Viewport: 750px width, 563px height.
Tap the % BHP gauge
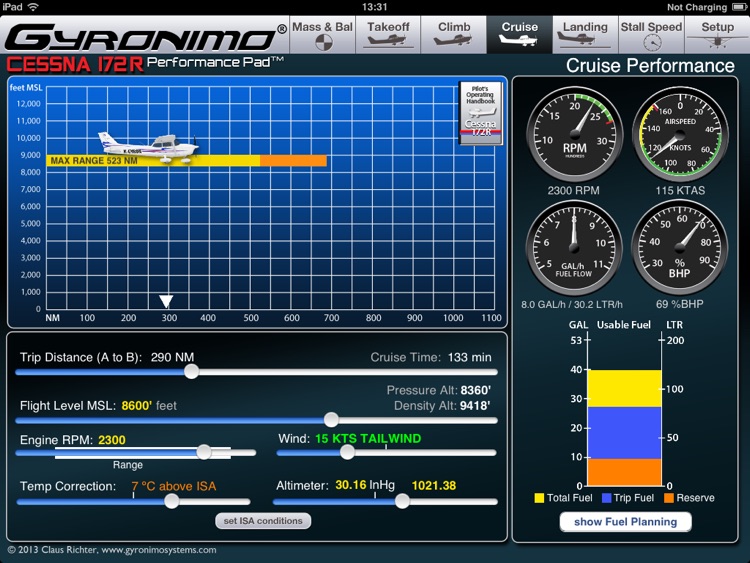point(680,248)
